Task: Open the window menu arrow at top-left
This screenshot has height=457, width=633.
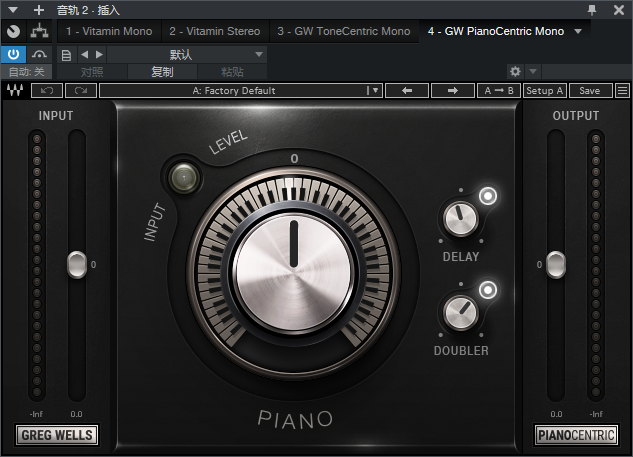Action: (x=13, y=10)
